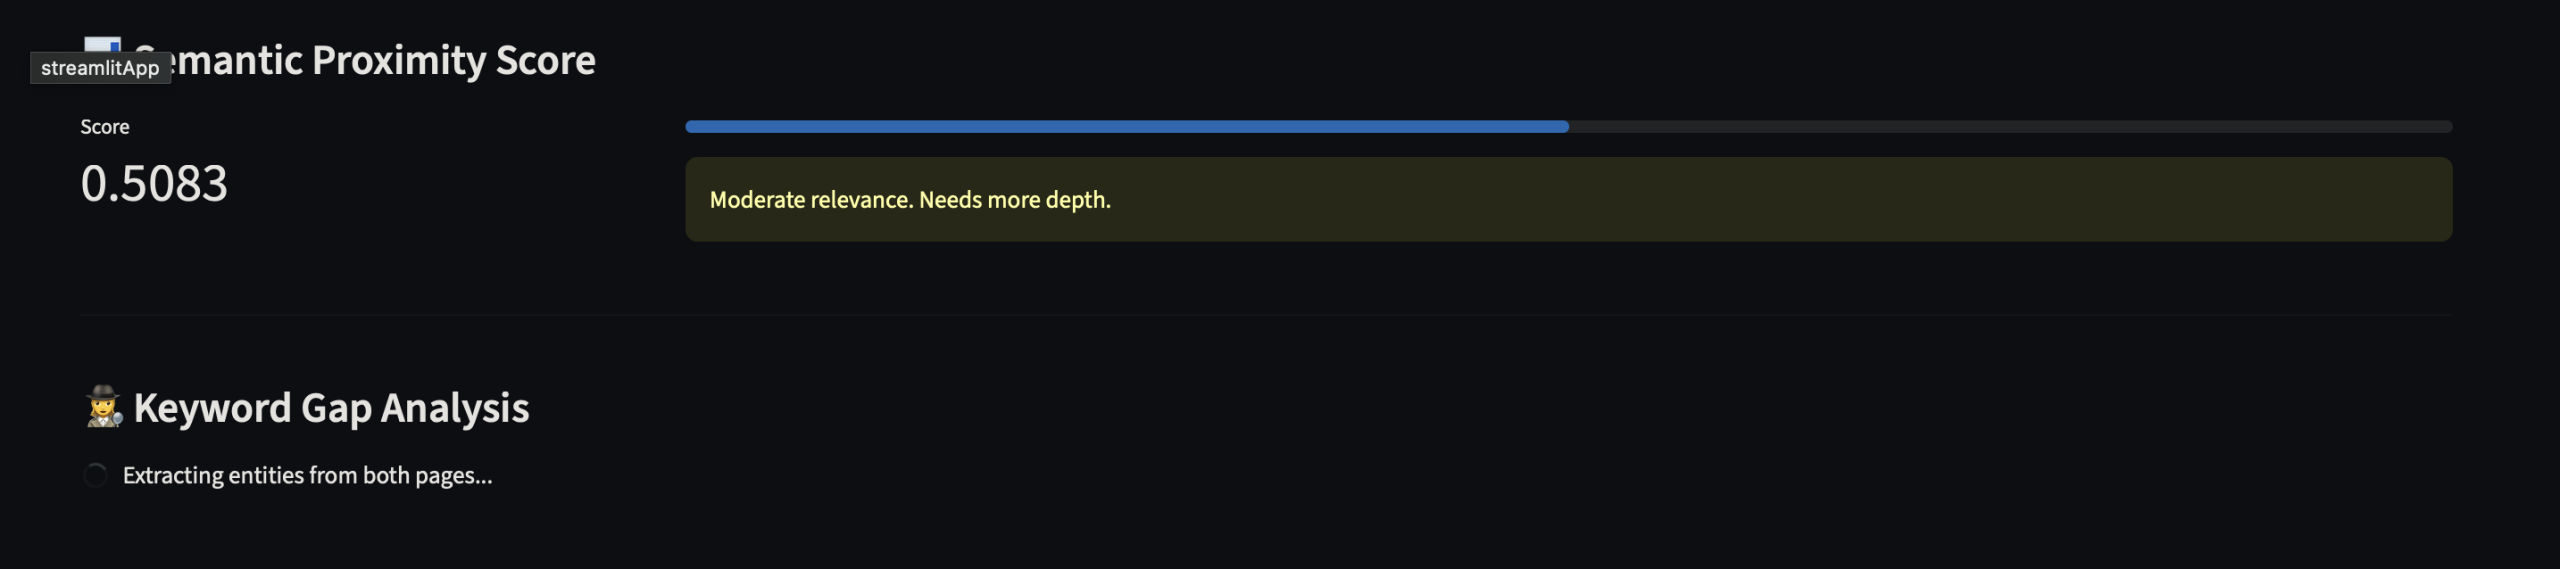The height and width of the screenshot is (569, 2560).
Task: Click the 0.5083 score value
Action: [x=154, y=184]
